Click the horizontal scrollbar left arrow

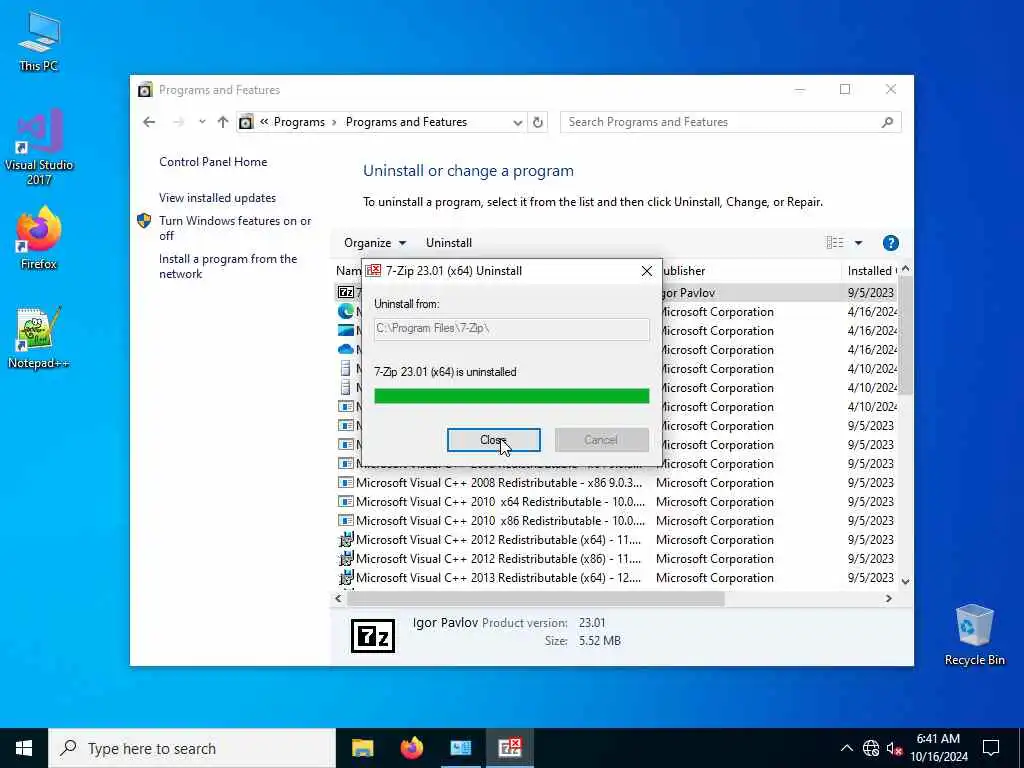click(338, 598)
